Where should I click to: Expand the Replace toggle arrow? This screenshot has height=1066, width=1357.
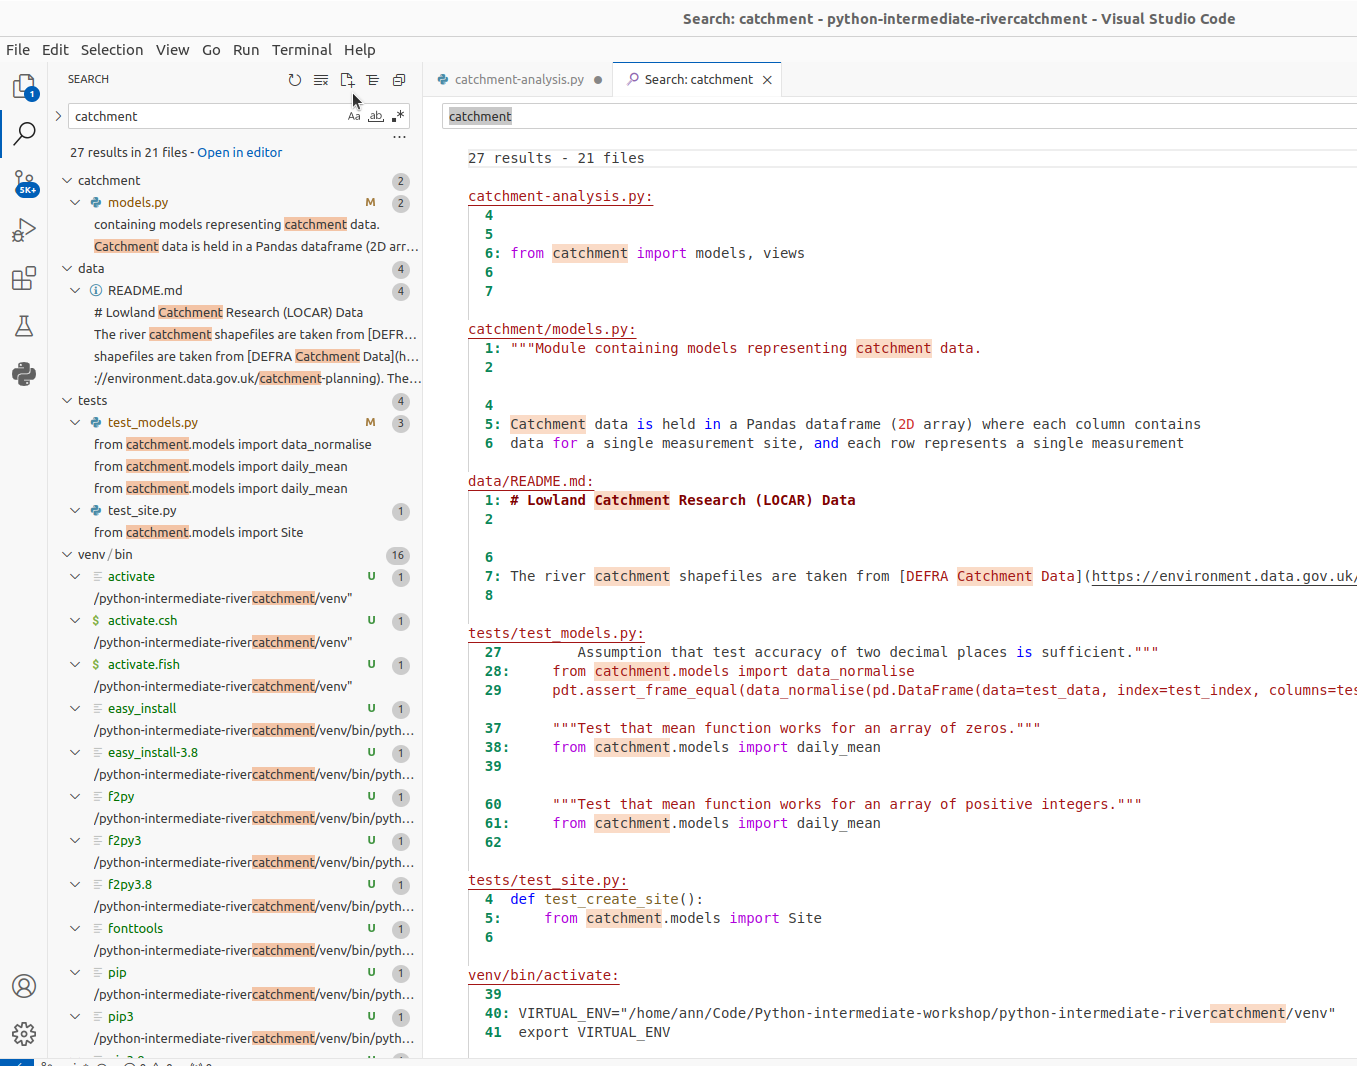pos(58,116)
